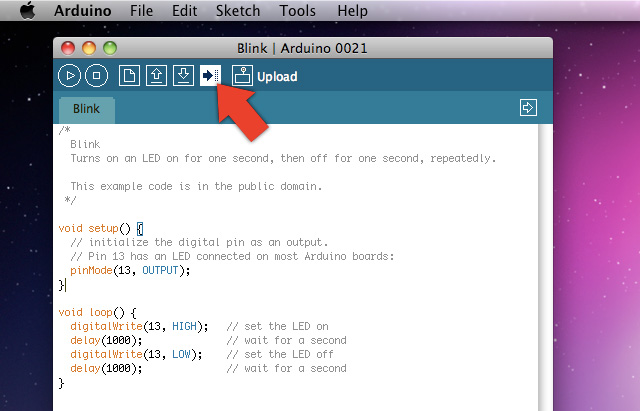Upload the sketch to the I/O board
Image resolution: width=640 pixels, height=411 pixels.
210,75
